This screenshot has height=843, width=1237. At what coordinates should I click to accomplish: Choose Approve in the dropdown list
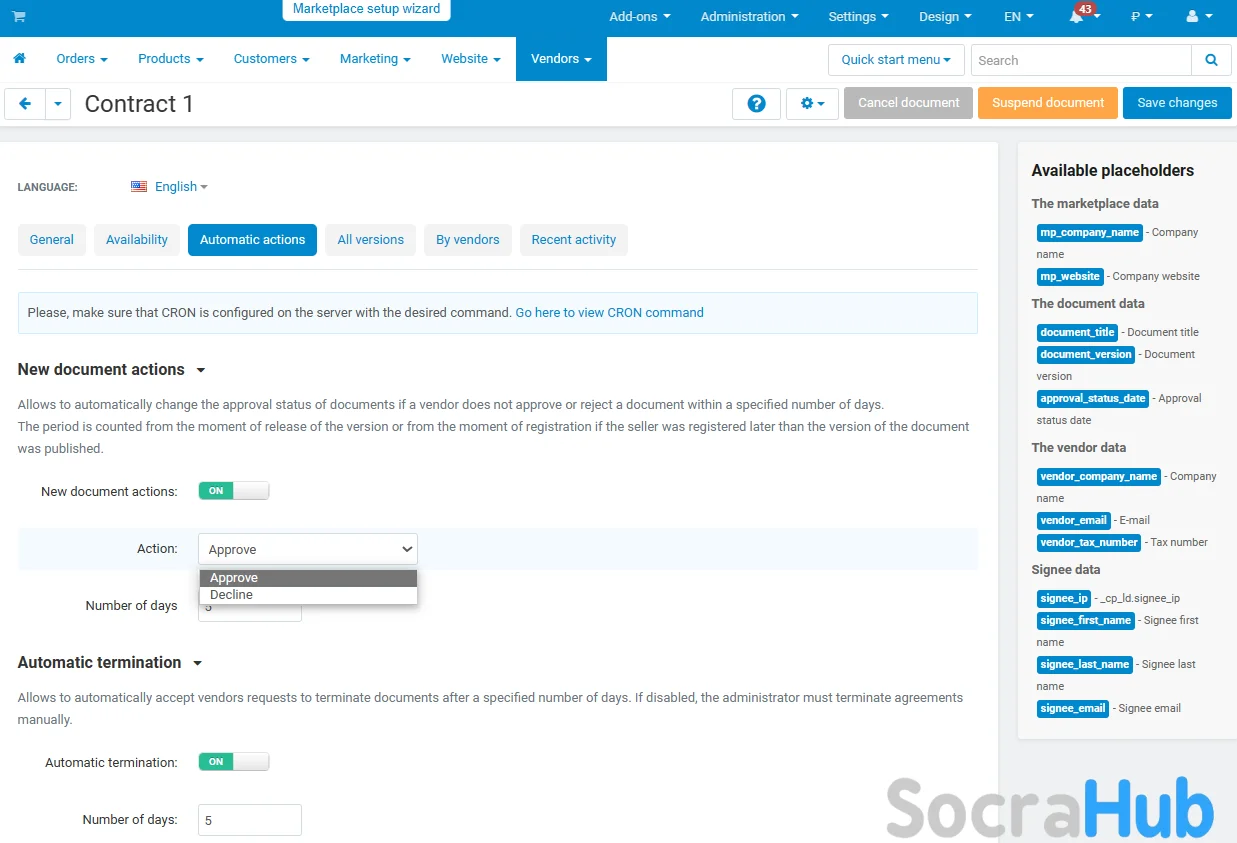(x=308, y=578)
